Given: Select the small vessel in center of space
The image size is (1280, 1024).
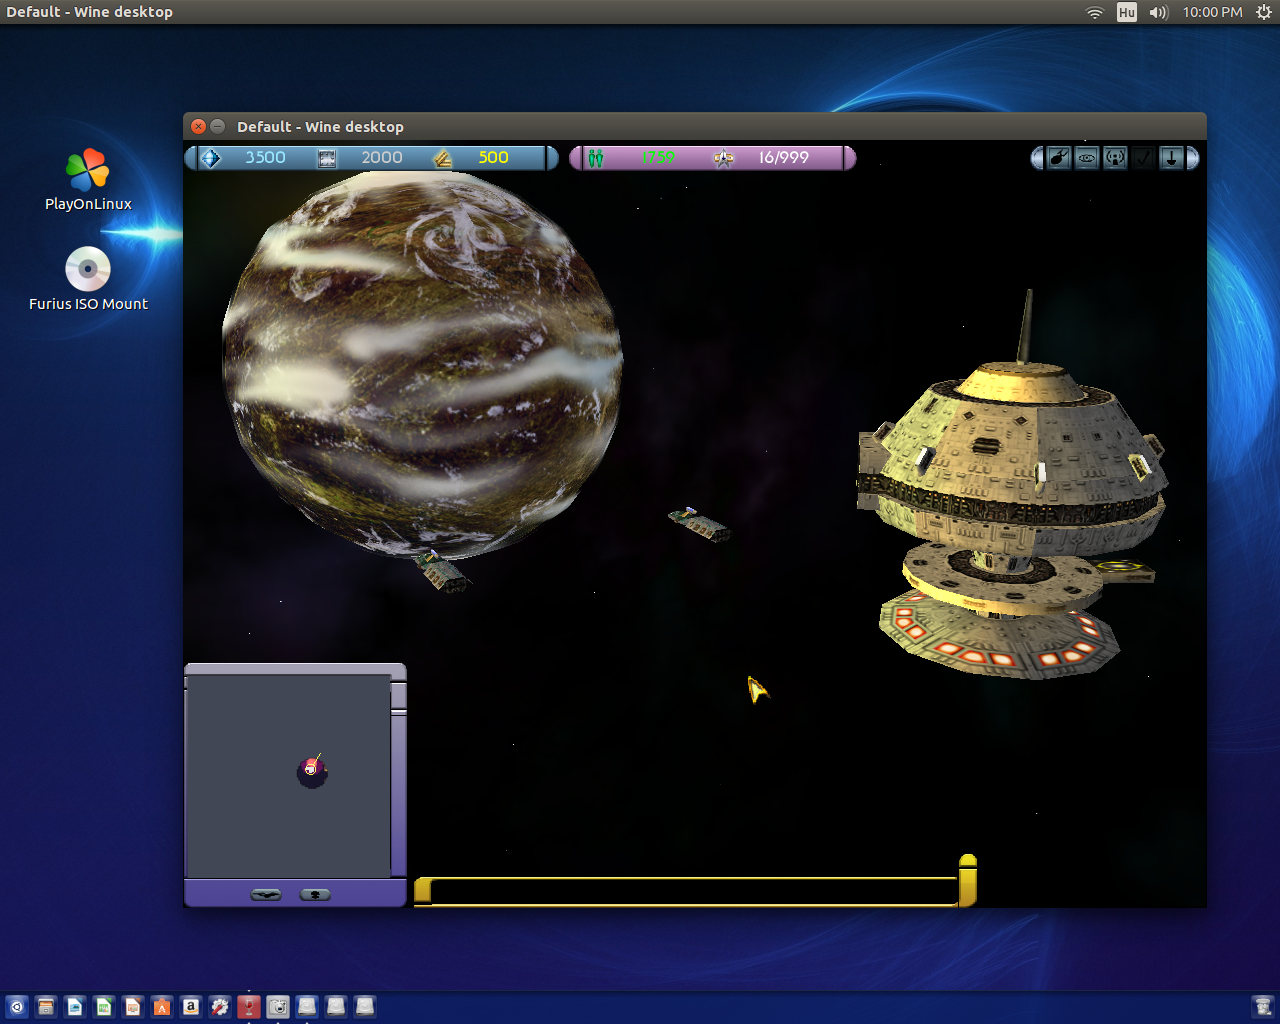Looking at the screenshot, I should pos(699,524).
